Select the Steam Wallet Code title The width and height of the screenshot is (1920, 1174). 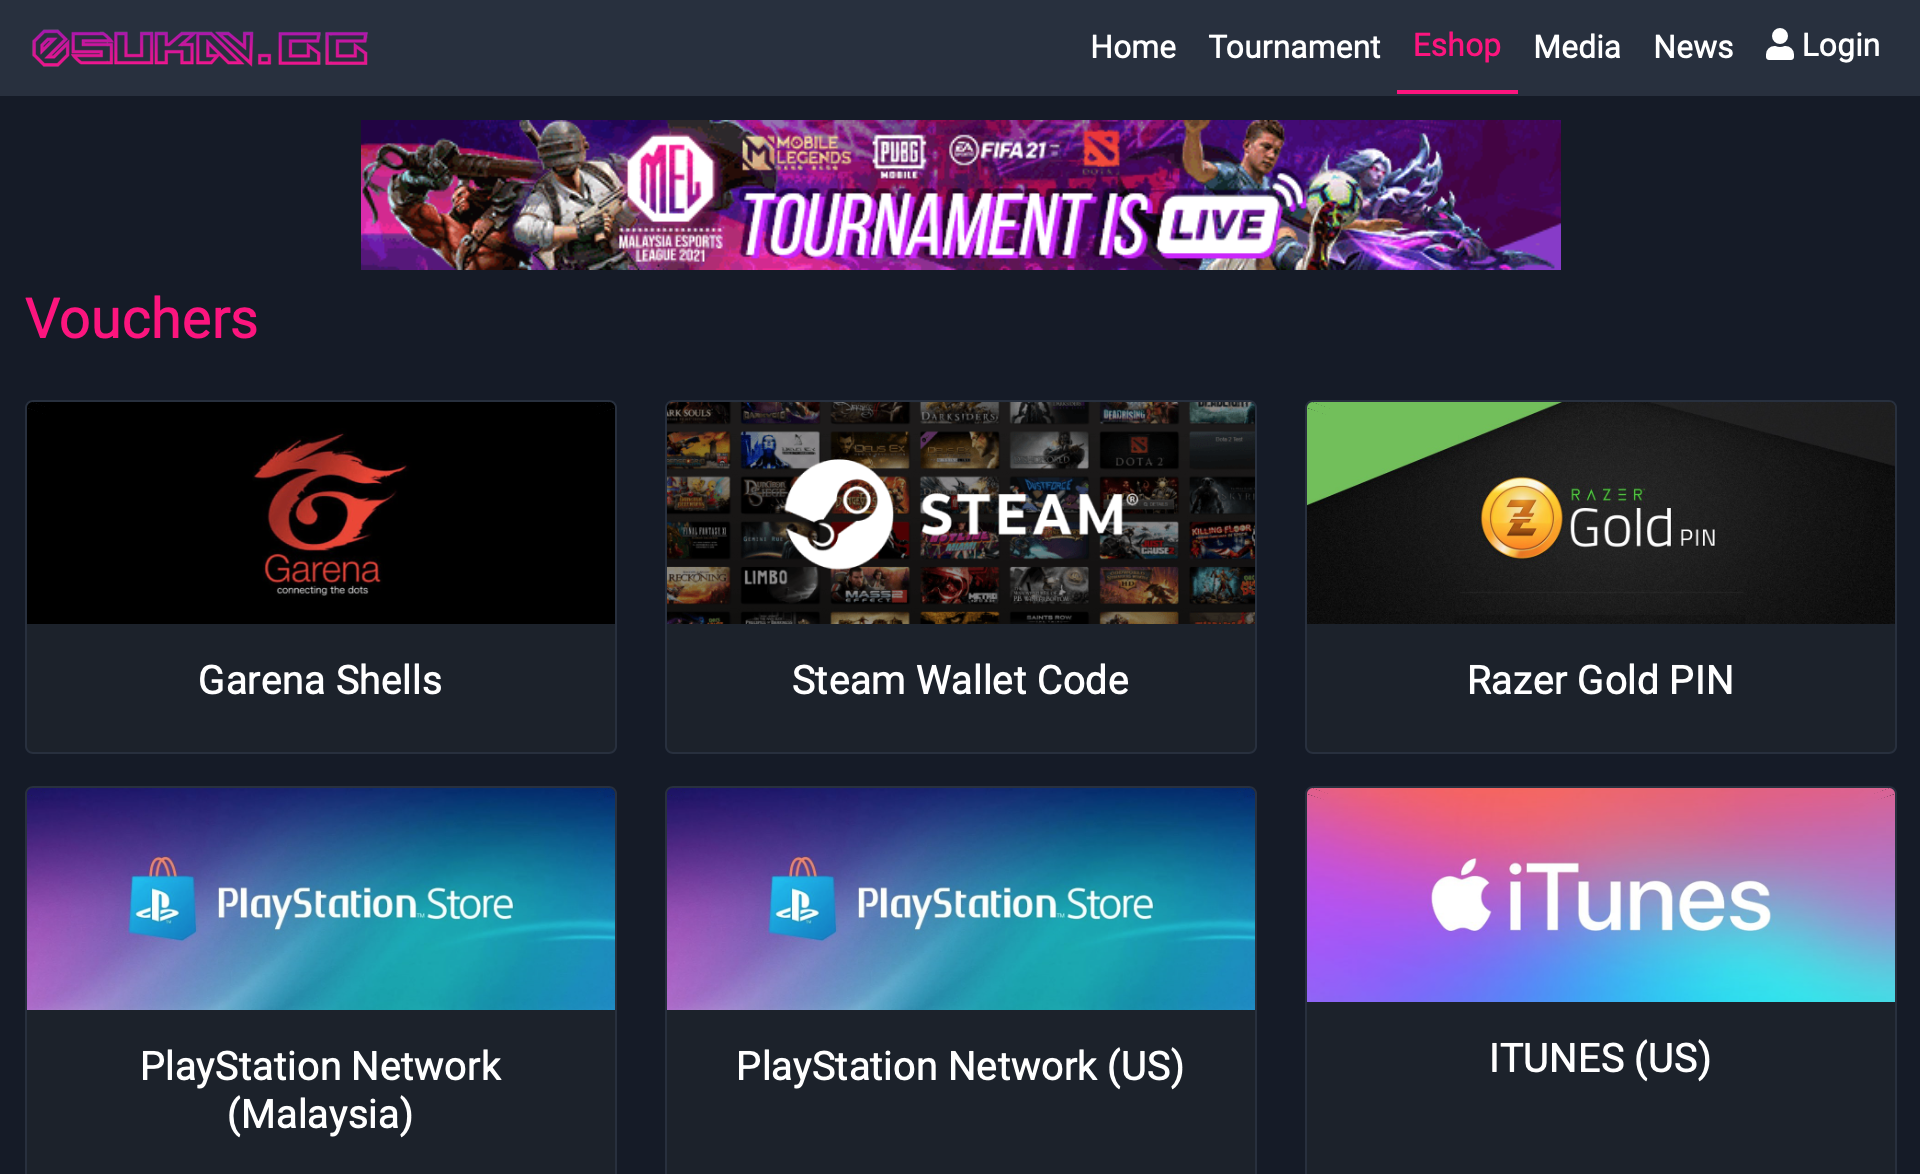coord(960,680)
